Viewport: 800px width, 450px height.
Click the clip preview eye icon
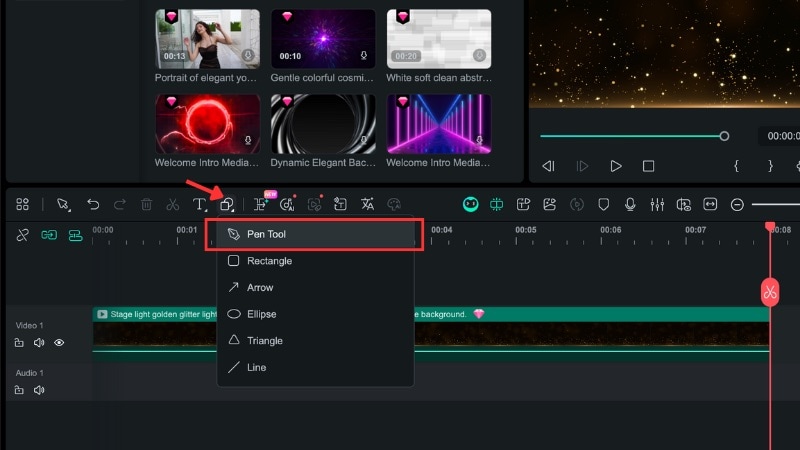pos(684,205)
